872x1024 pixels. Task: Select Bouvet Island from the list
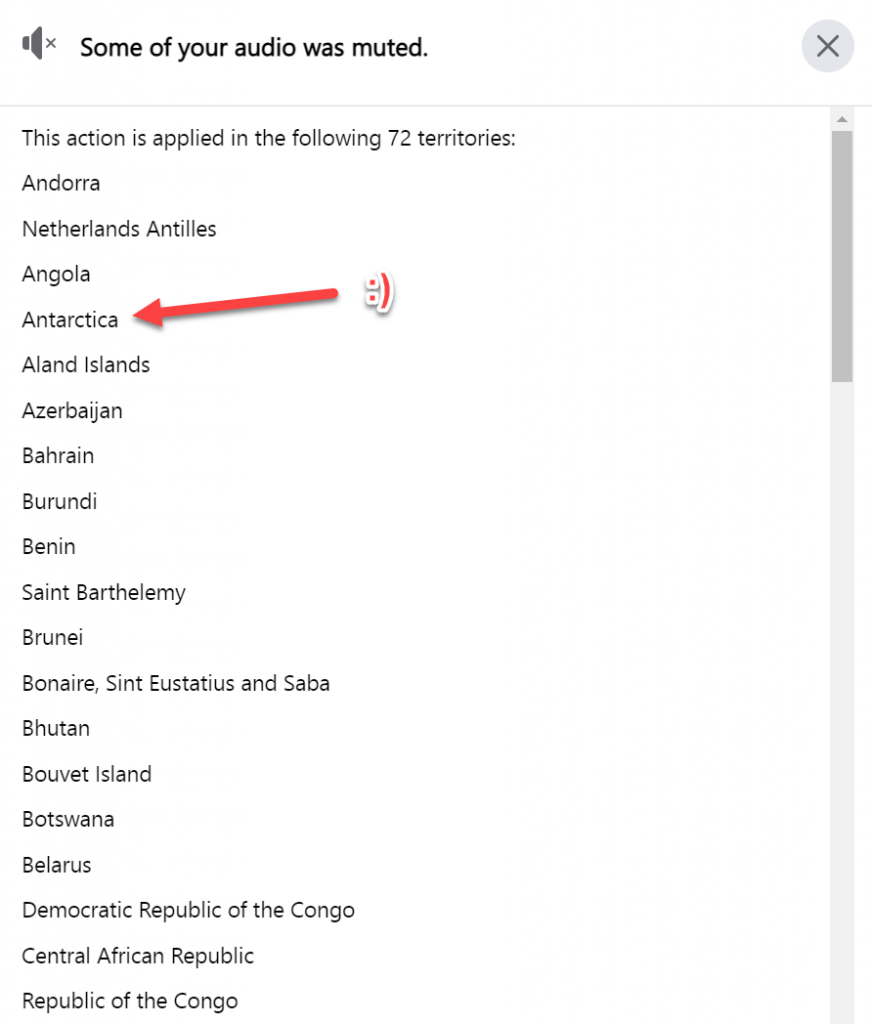(87, 774)
